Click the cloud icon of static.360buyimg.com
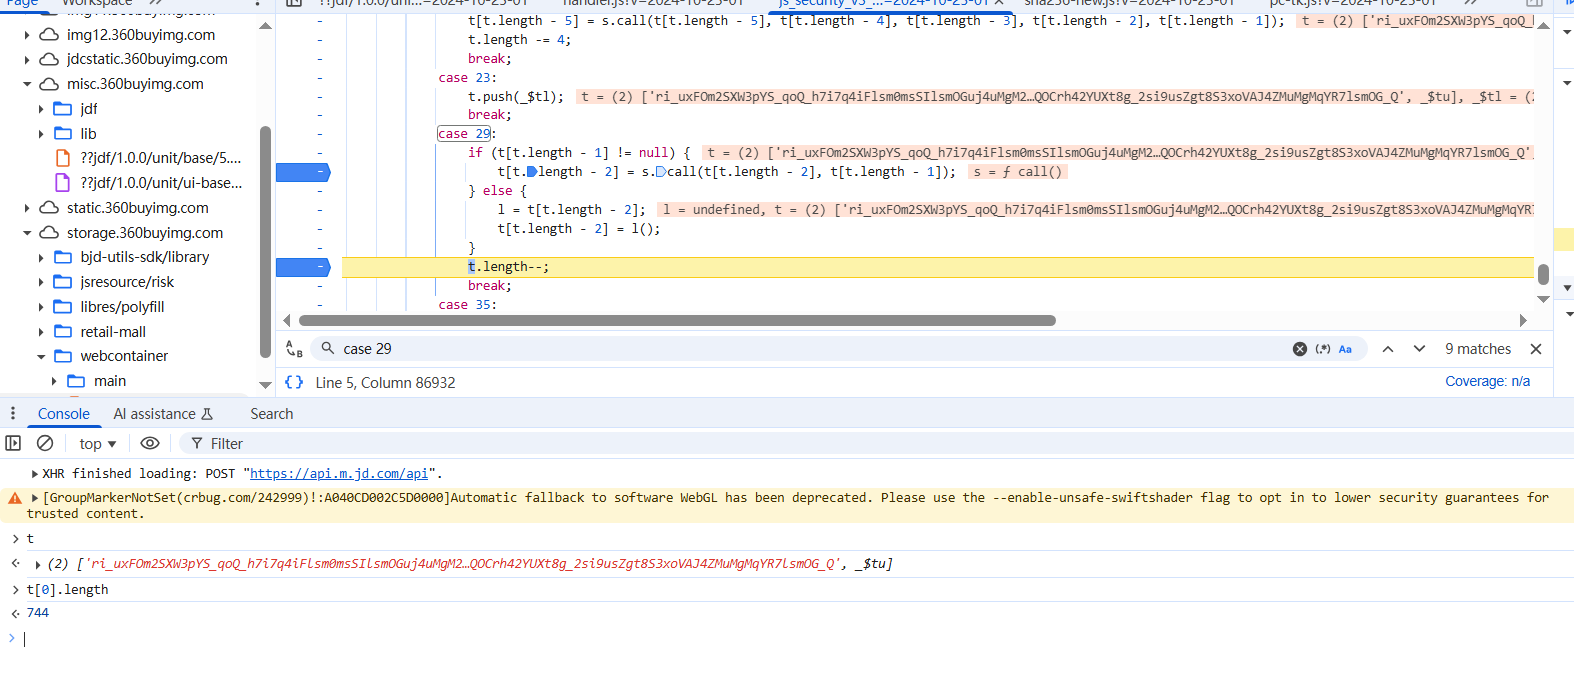This screenshot has width=1574, height=689. [49, 208]
